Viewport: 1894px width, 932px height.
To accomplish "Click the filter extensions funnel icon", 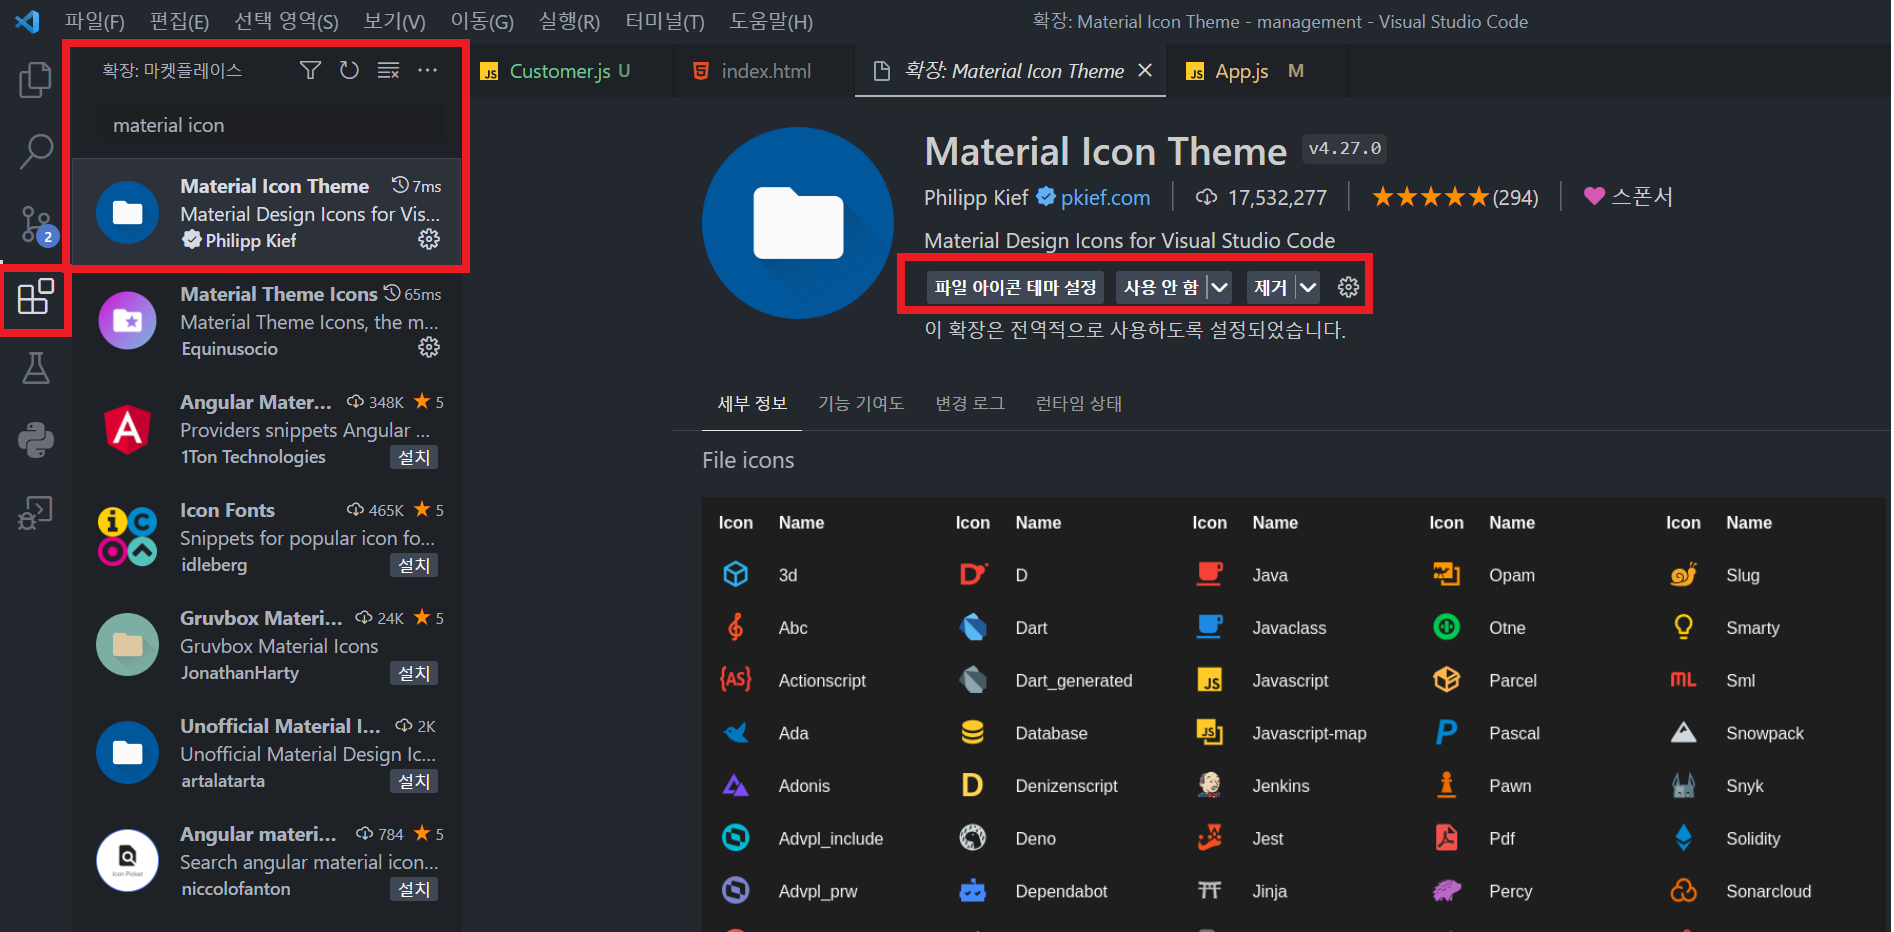I will [x=310, y=70].
